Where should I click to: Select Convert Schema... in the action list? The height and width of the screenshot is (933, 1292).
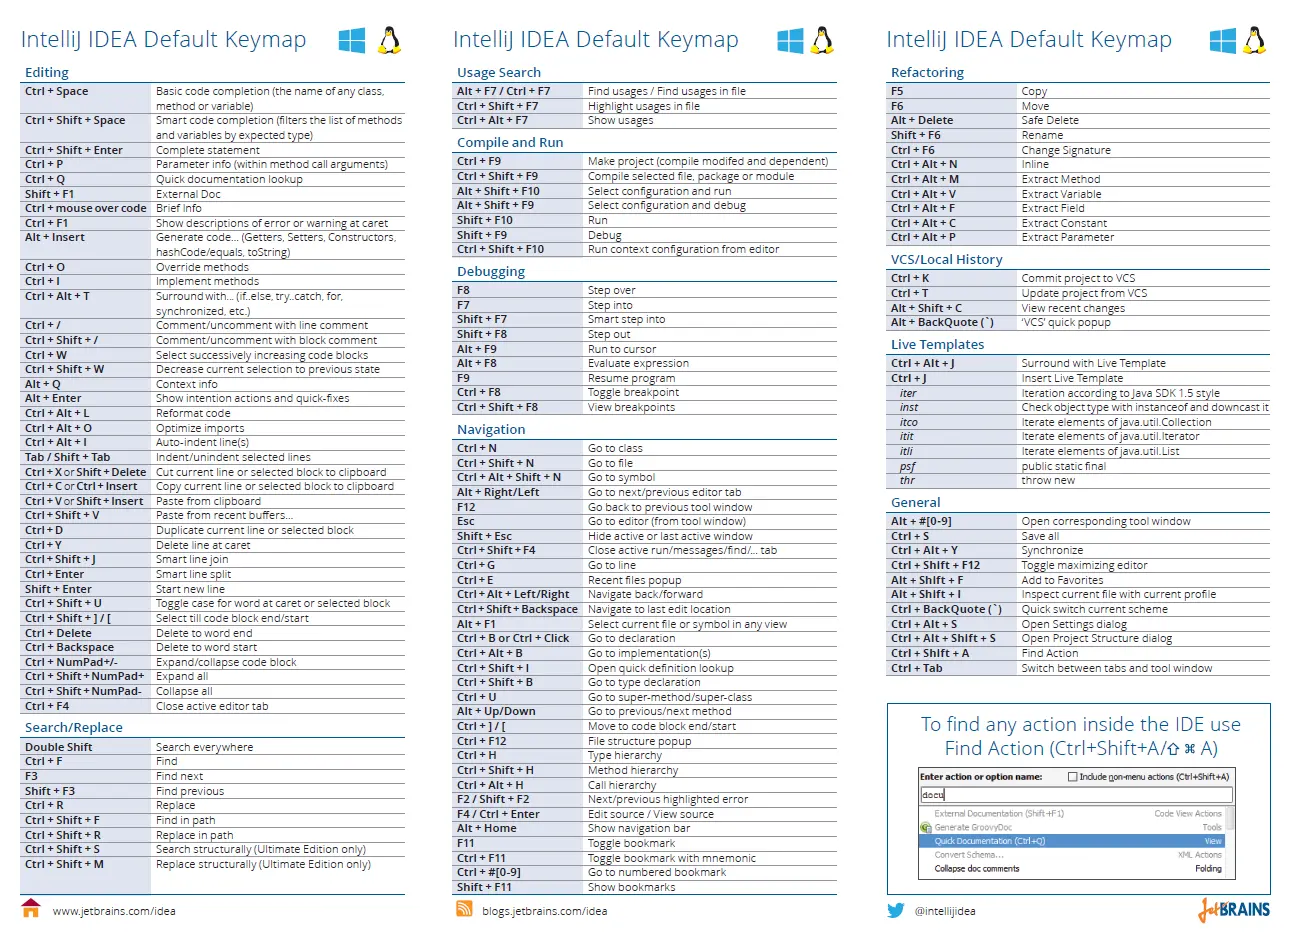[x=1072, y=855]
